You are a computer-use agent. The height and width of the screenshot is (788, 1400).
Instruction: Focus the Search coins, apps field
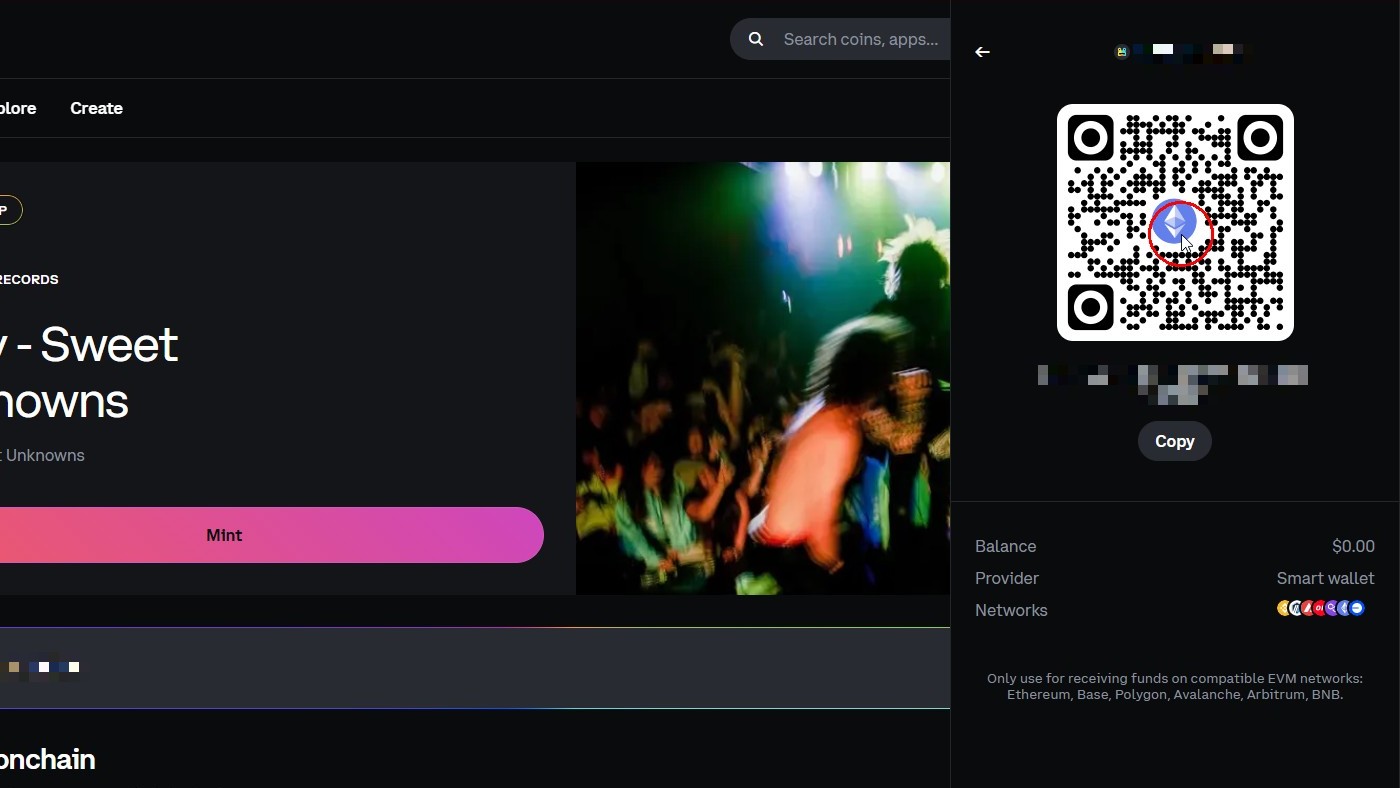click(x=840, y=39)
